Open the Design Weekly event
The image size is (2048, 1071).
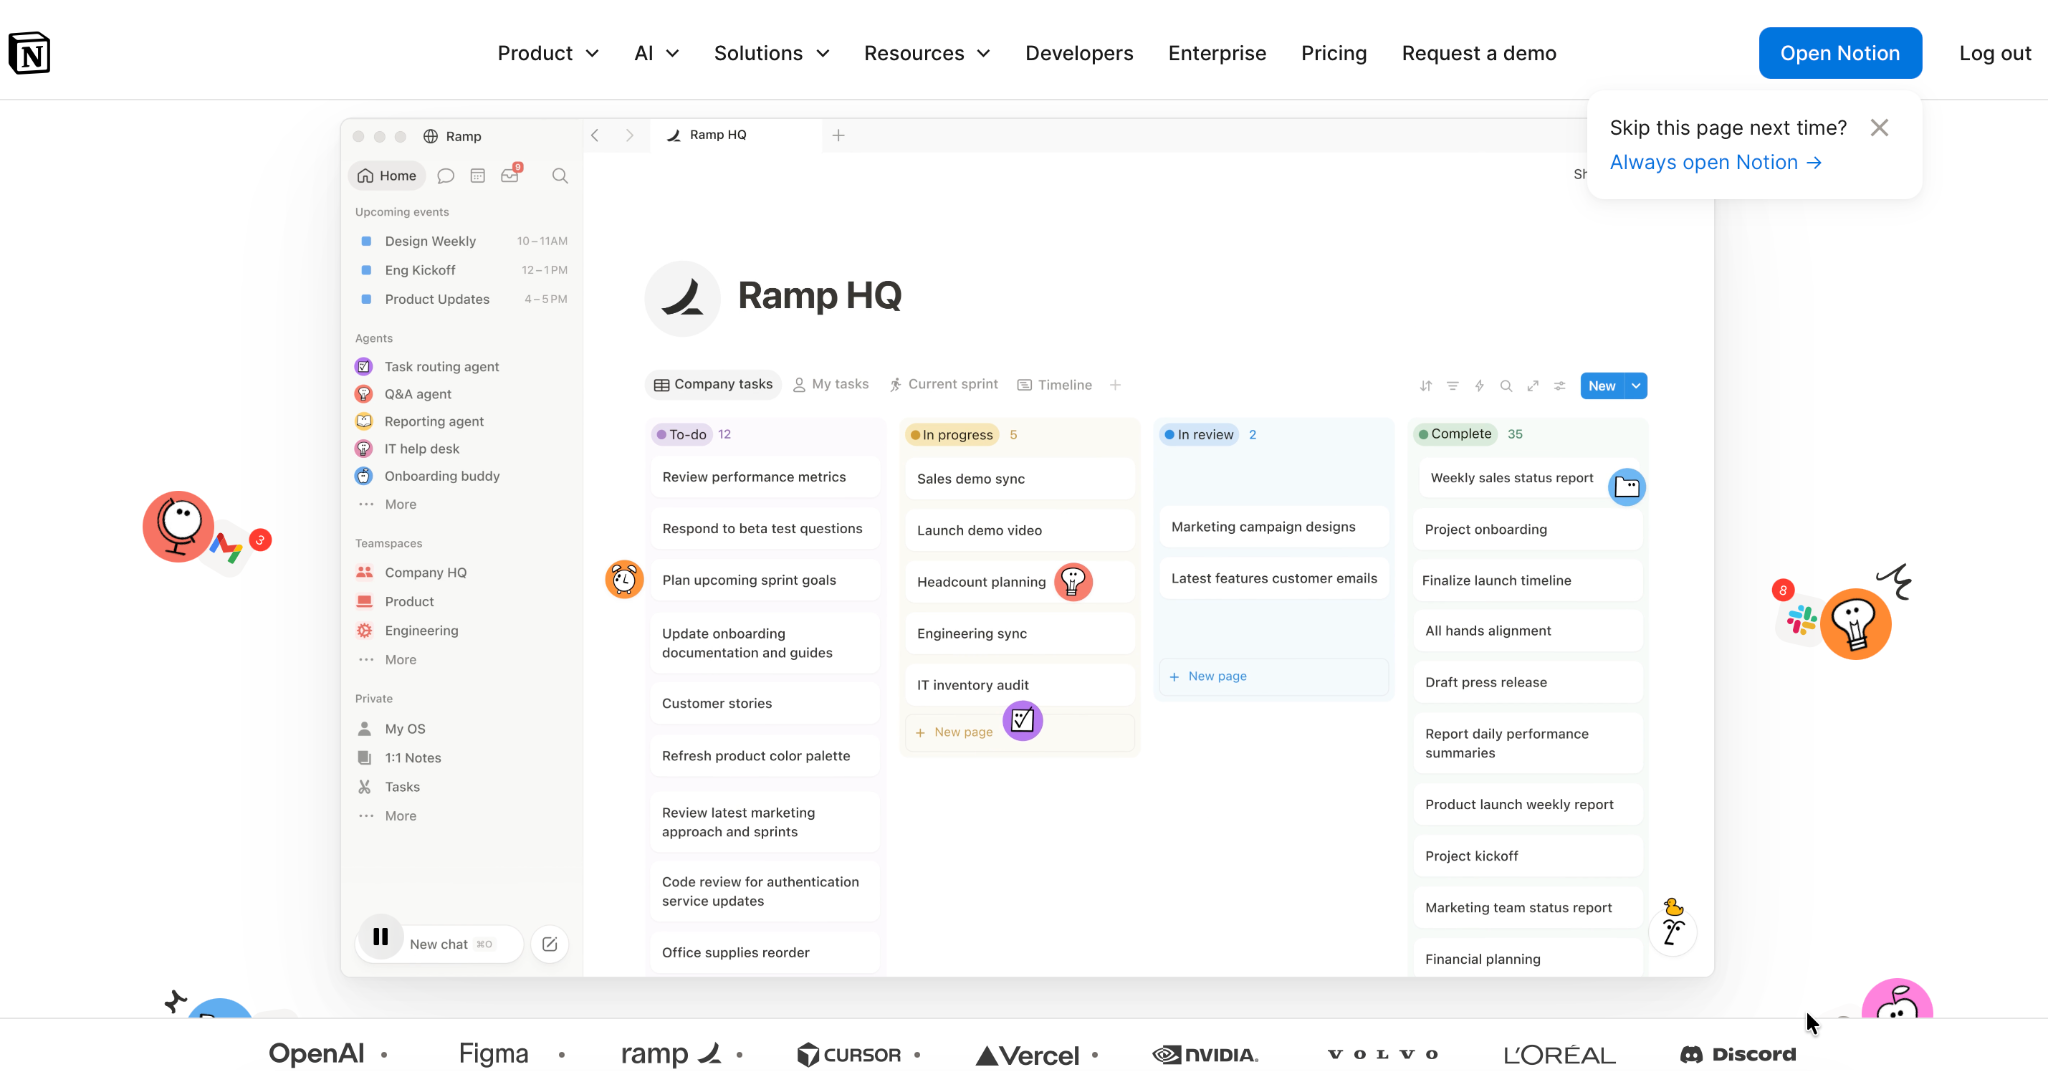point(463,241)
